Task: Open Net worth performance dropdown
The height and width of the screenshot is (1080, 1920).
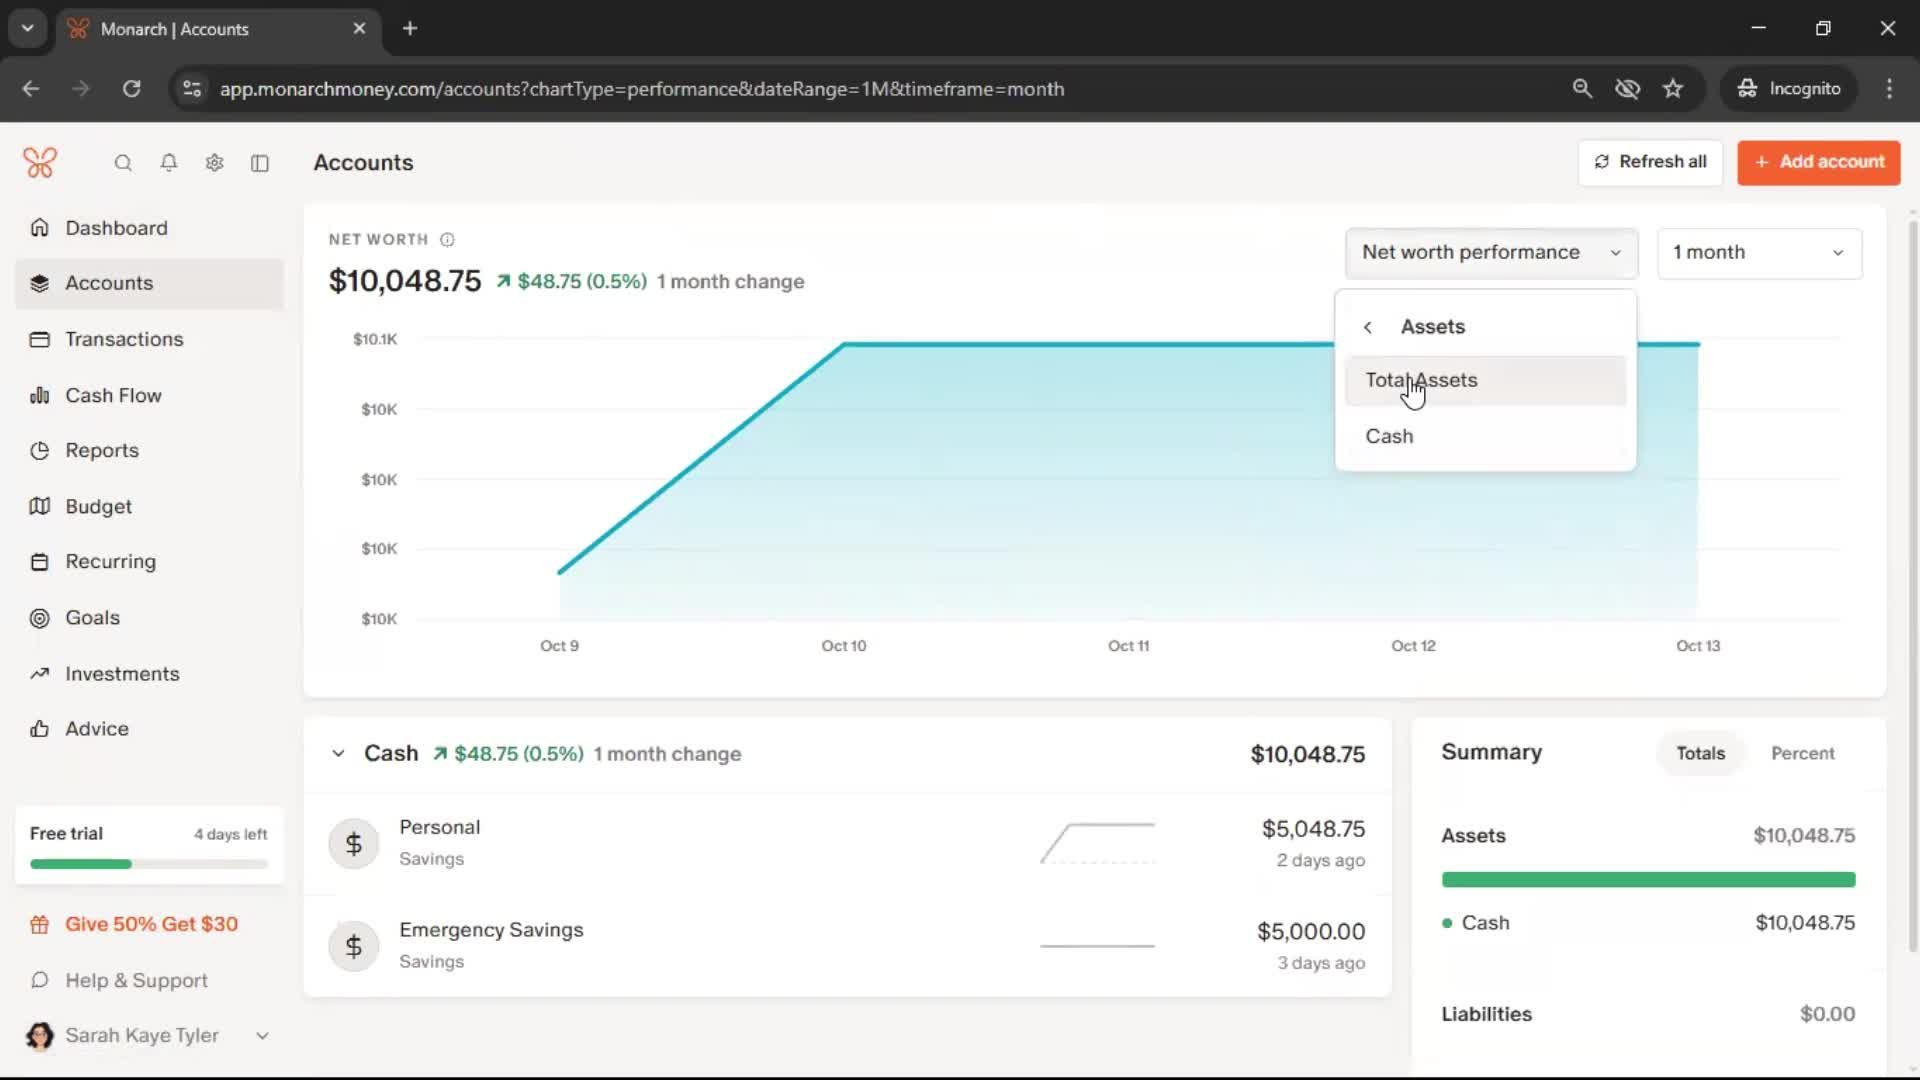Action: point(1490,253)
